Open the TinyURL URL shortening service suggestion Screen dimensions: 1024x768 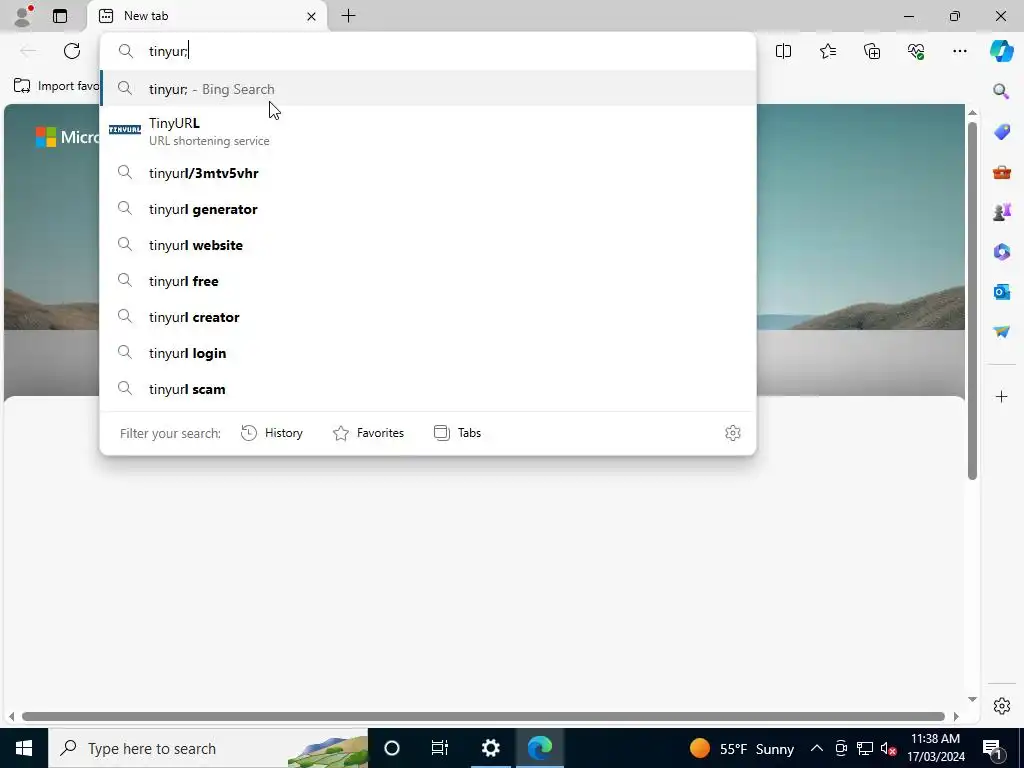tap(428, 131)
